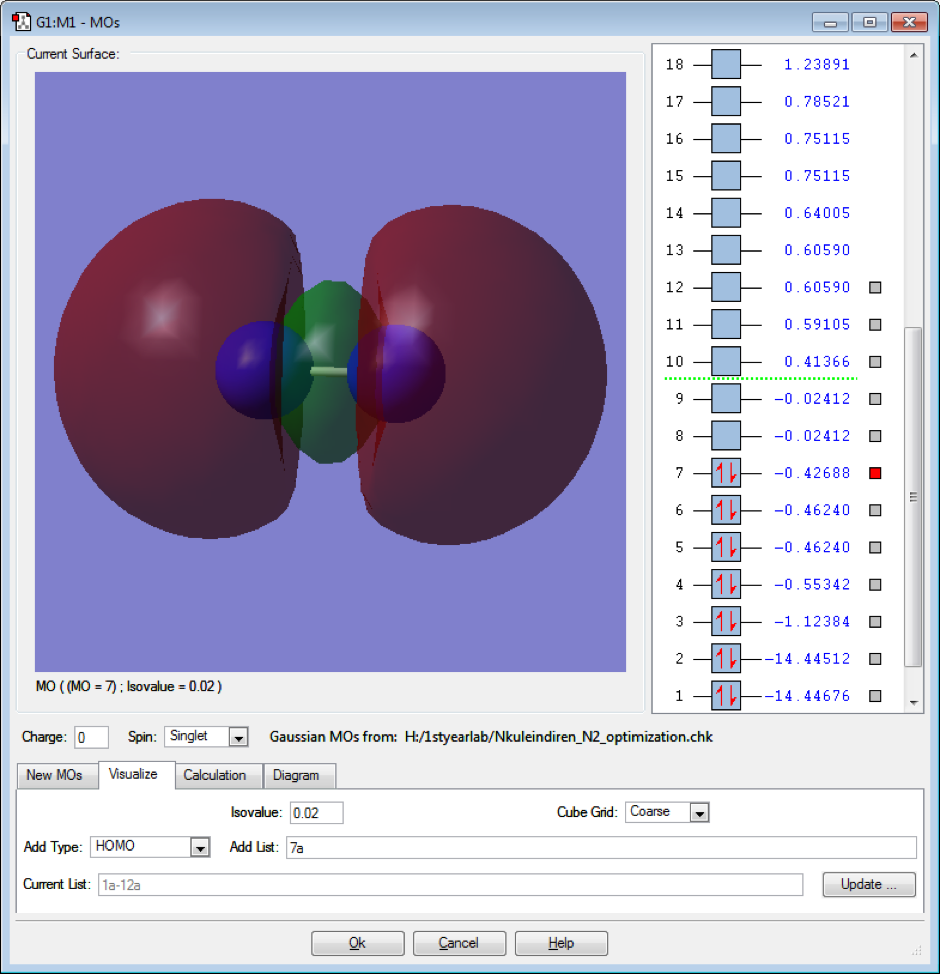Toggle surface marker for MO 6
This screenshot has height=974, width=940.
(x=875, y=510)
